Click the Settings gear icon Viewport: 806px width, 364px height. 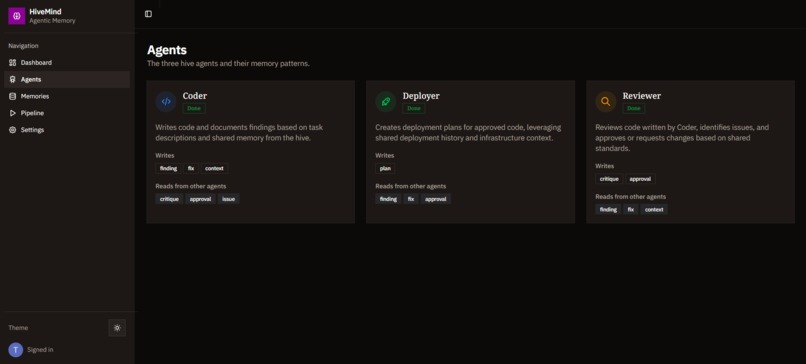tap(13, 130)
